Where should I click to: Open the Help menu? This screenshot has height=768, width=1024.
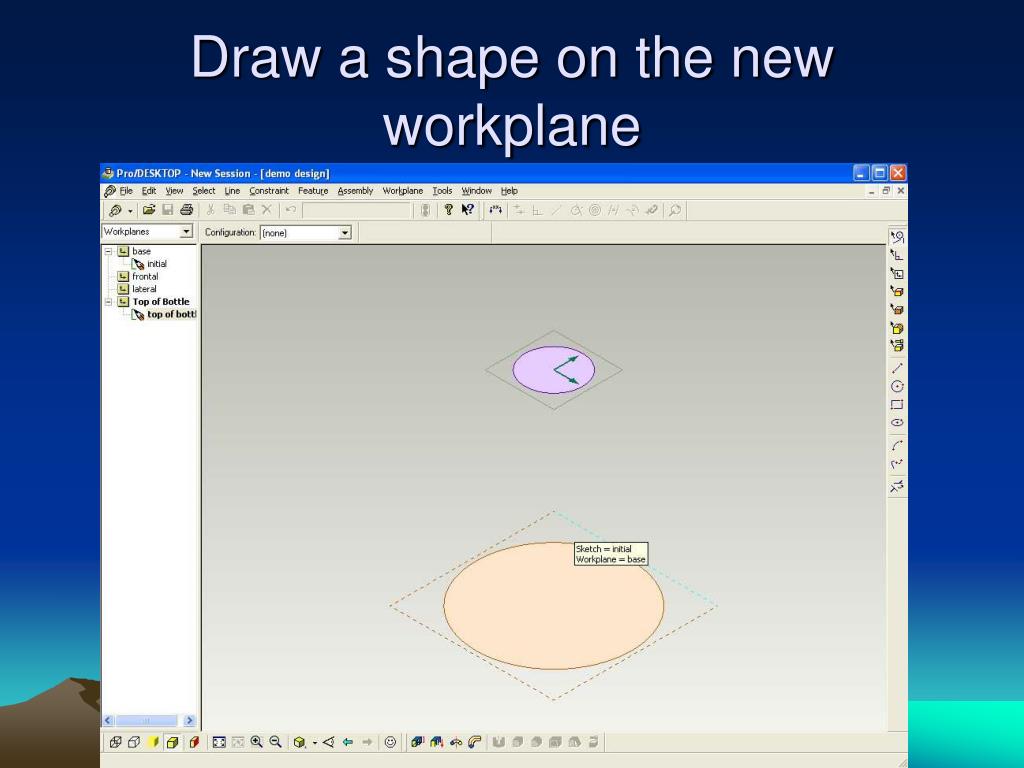click(x=509, y=191)
